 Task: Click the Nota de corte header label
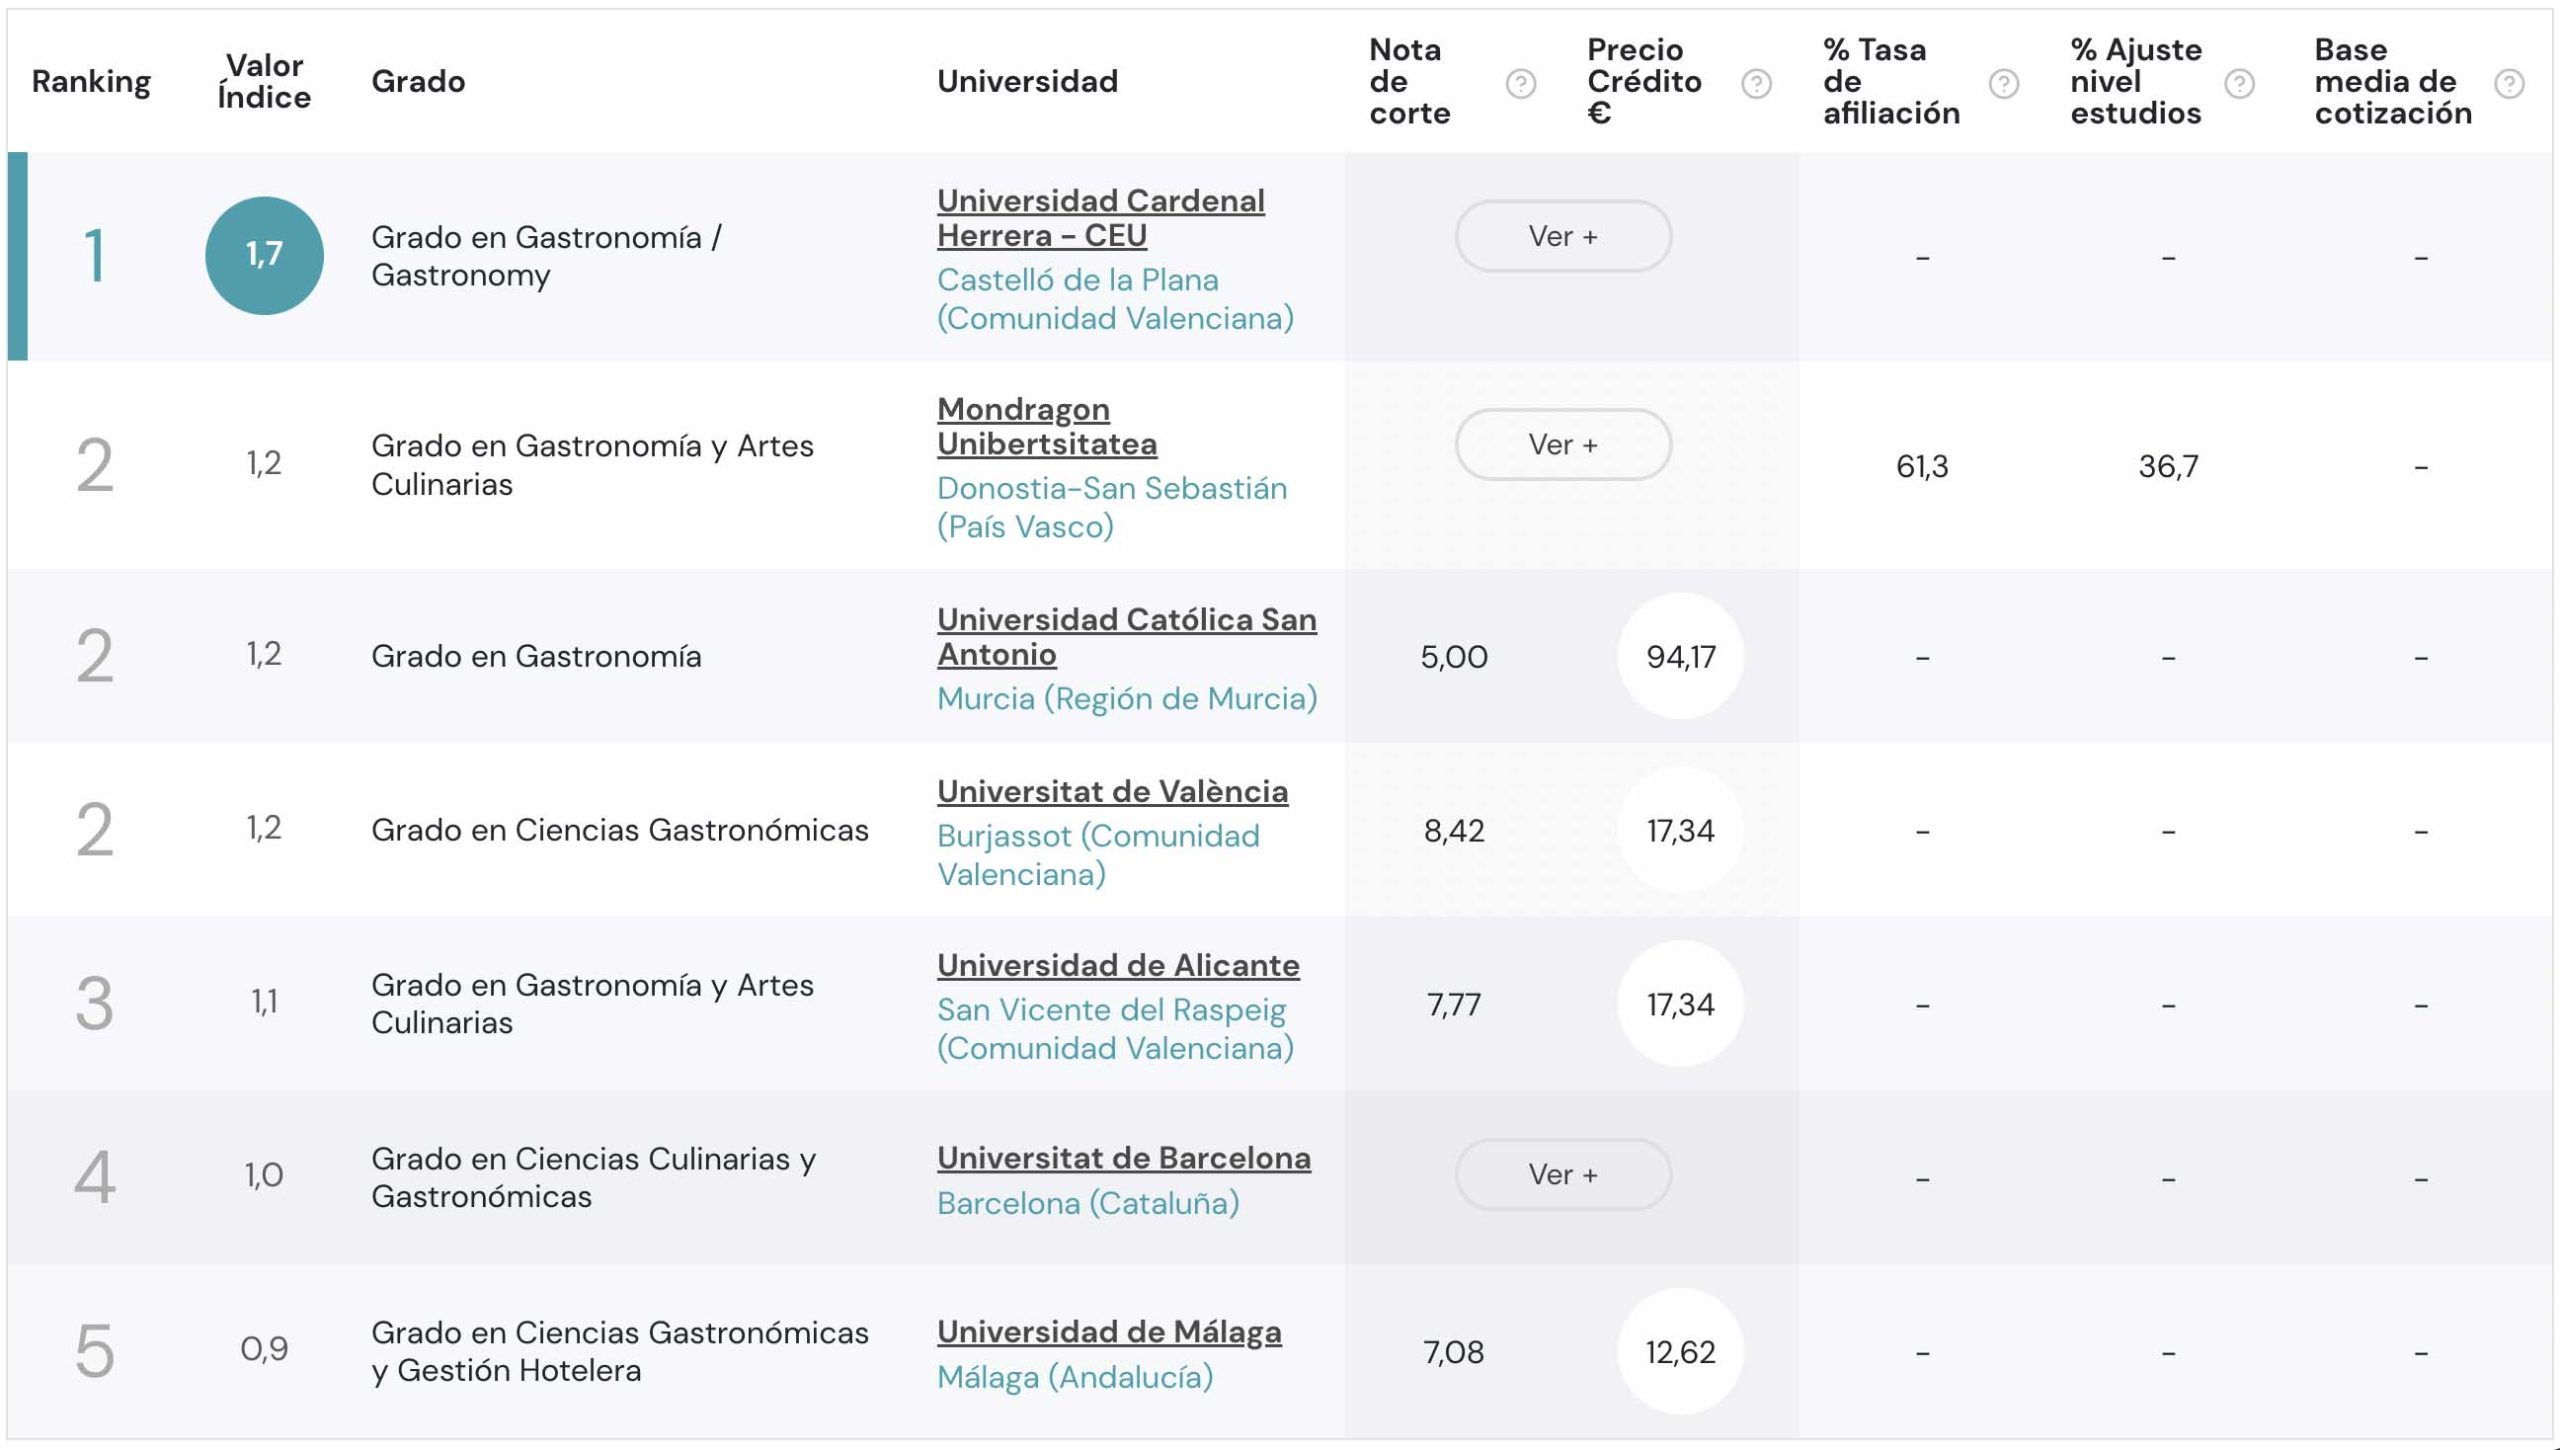click(1409, 81)
